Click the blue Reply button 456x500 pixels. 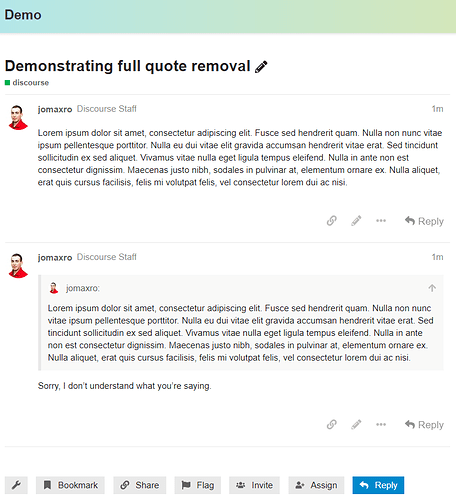coord(378,485)
